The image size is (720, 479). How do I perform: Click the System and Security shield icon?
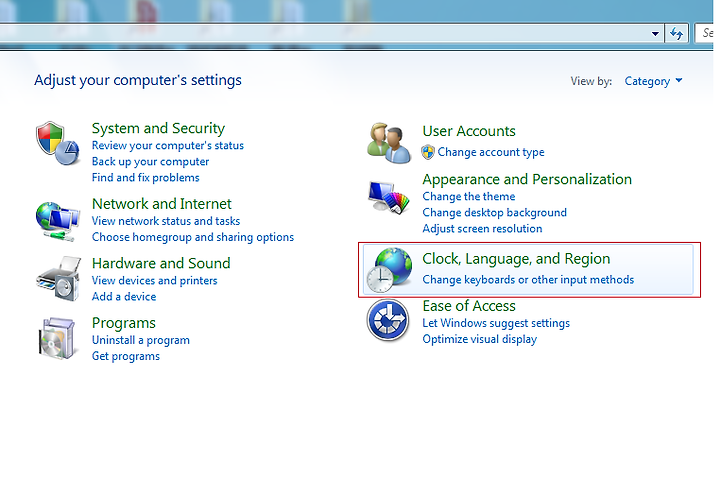click(57, 143)
